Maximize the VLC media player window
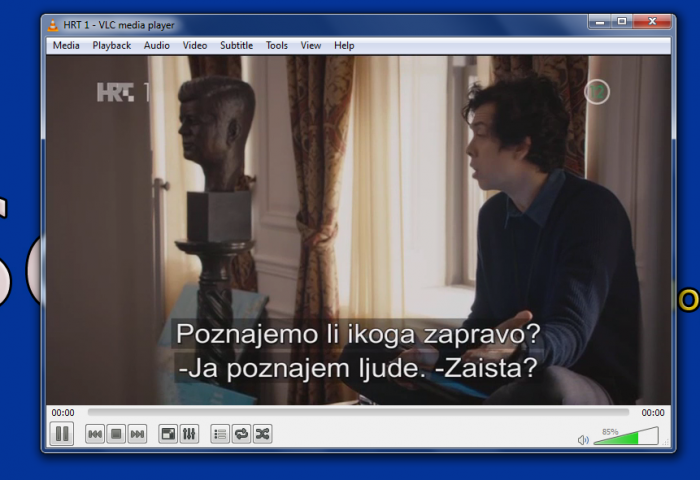The width and height of the screenshot is (700, 480). click(622, 21)
